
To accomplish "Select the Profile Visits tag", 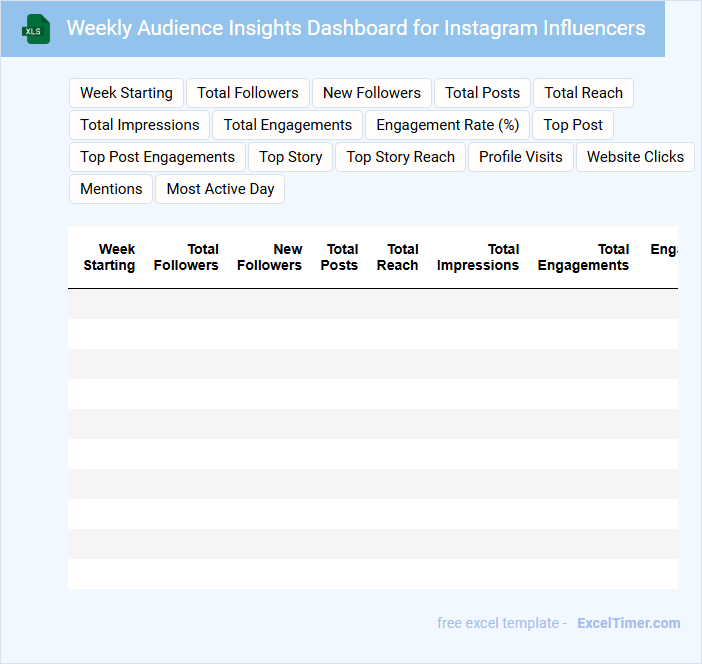I will tap(520, 157).
